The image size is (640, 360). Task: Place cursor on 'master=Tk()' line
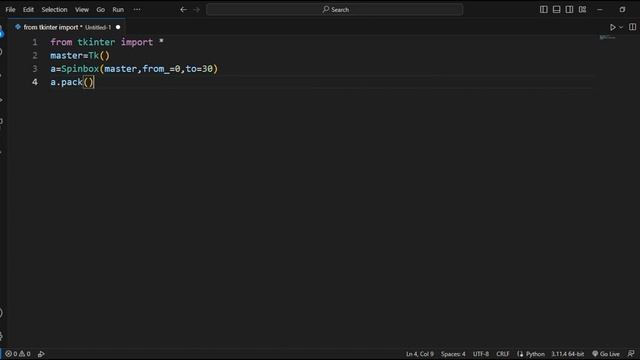(x=80, y=56)
